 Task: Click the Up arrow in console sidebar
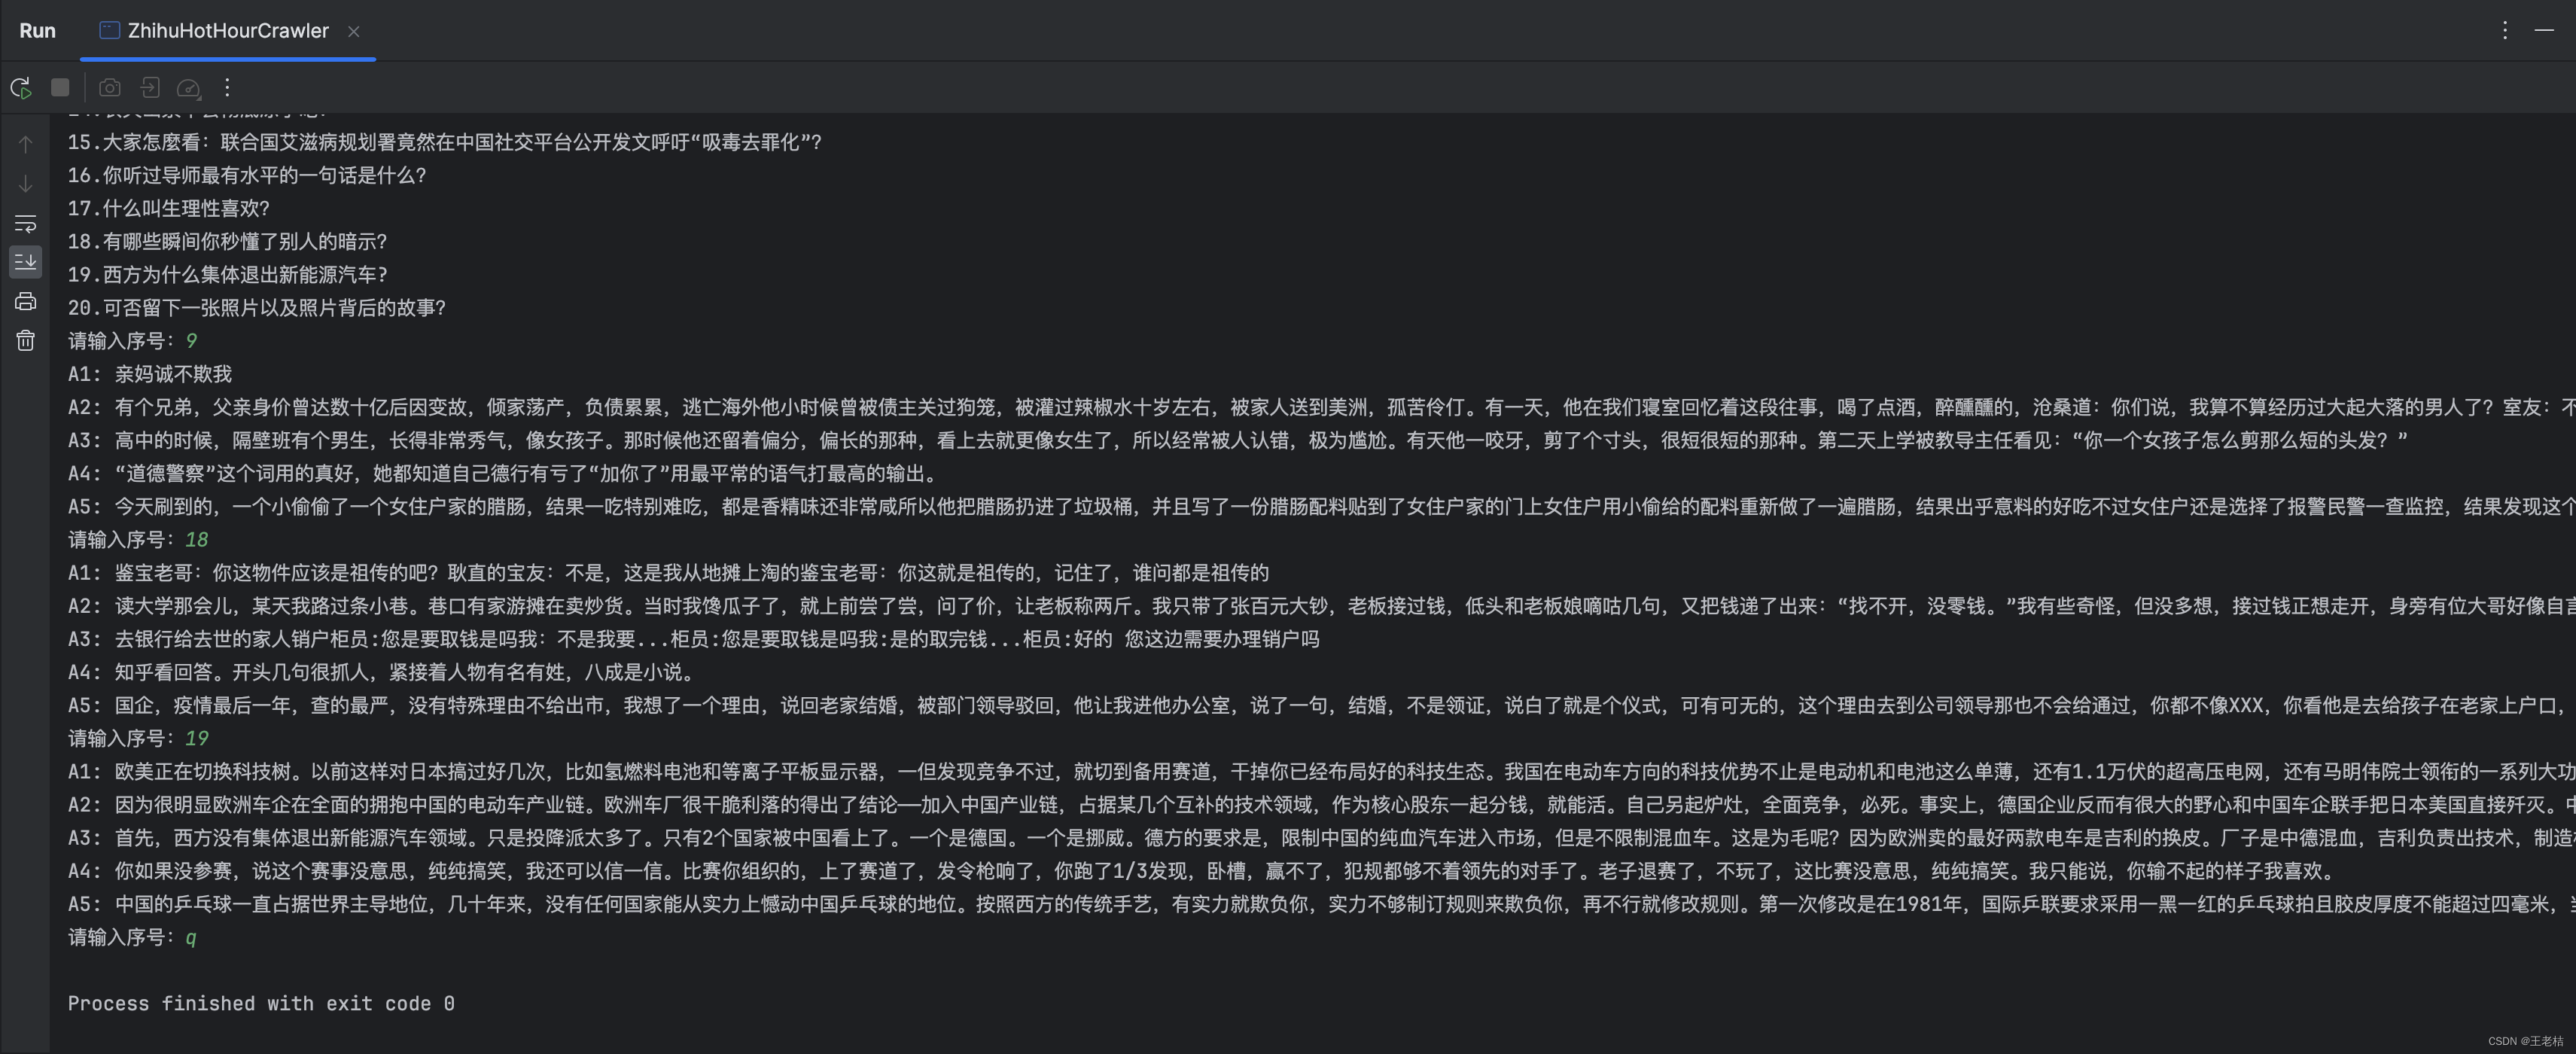(x=26, y=144)
